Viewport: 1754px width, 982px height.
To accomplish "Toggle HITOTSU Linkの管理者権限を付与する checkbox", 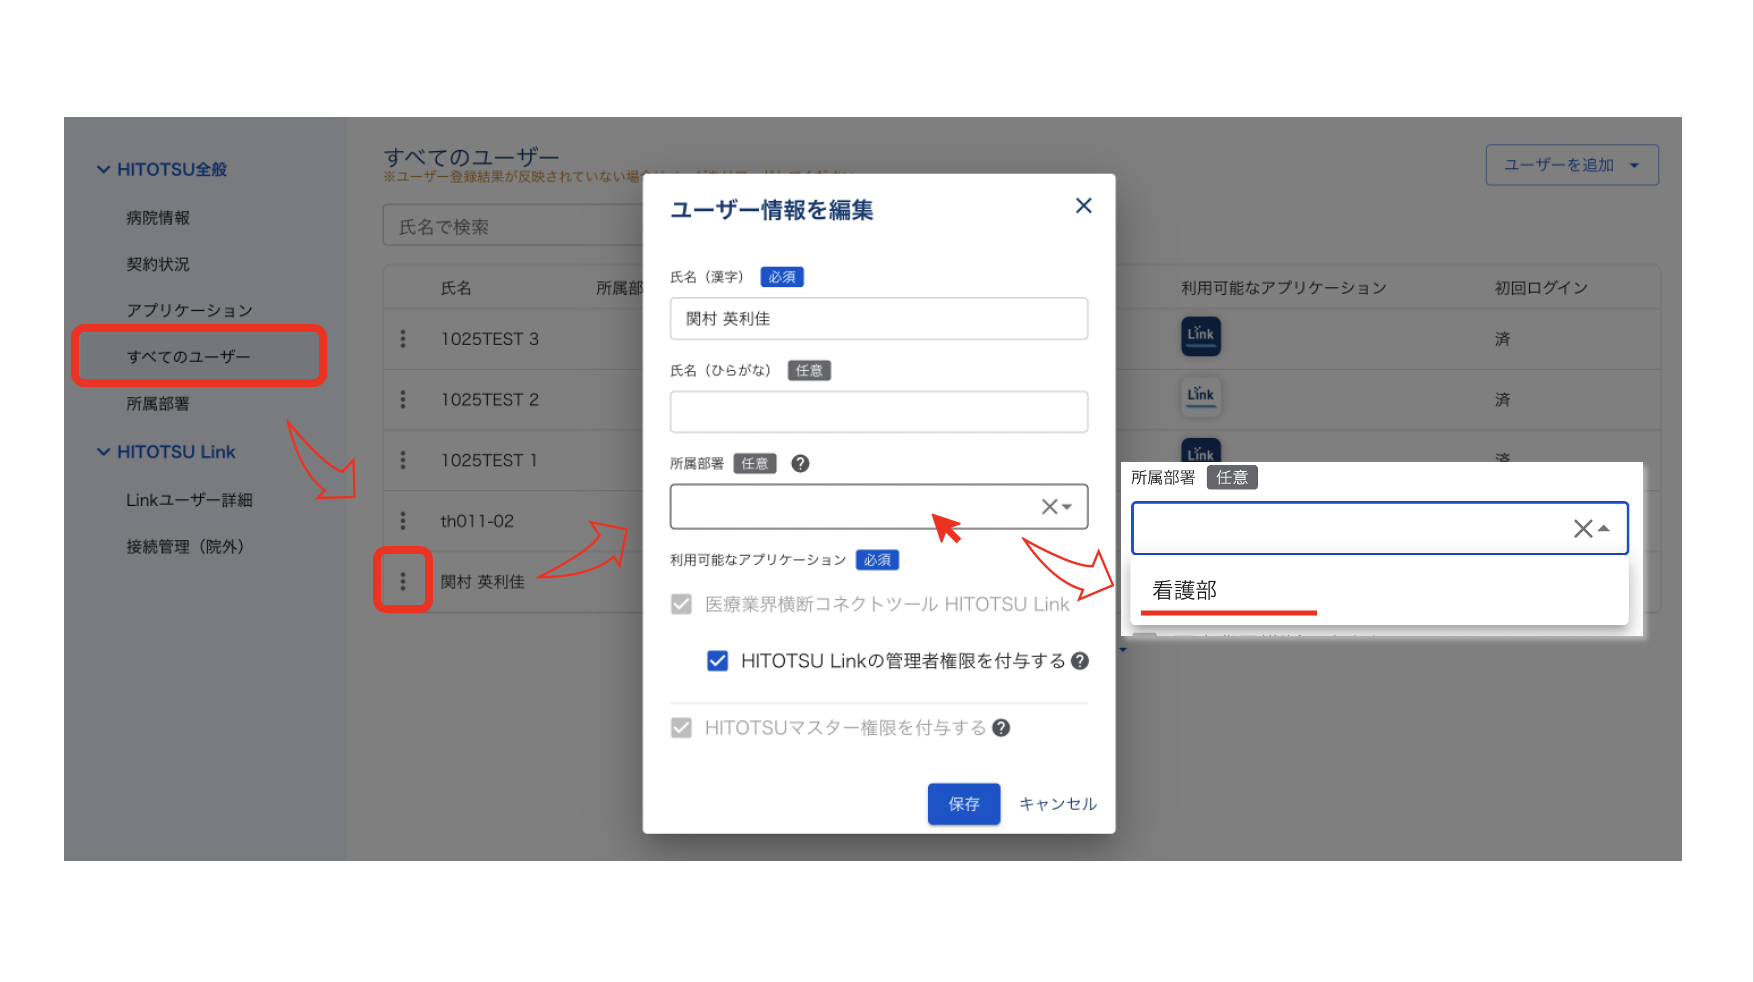I will pos(717,661).
